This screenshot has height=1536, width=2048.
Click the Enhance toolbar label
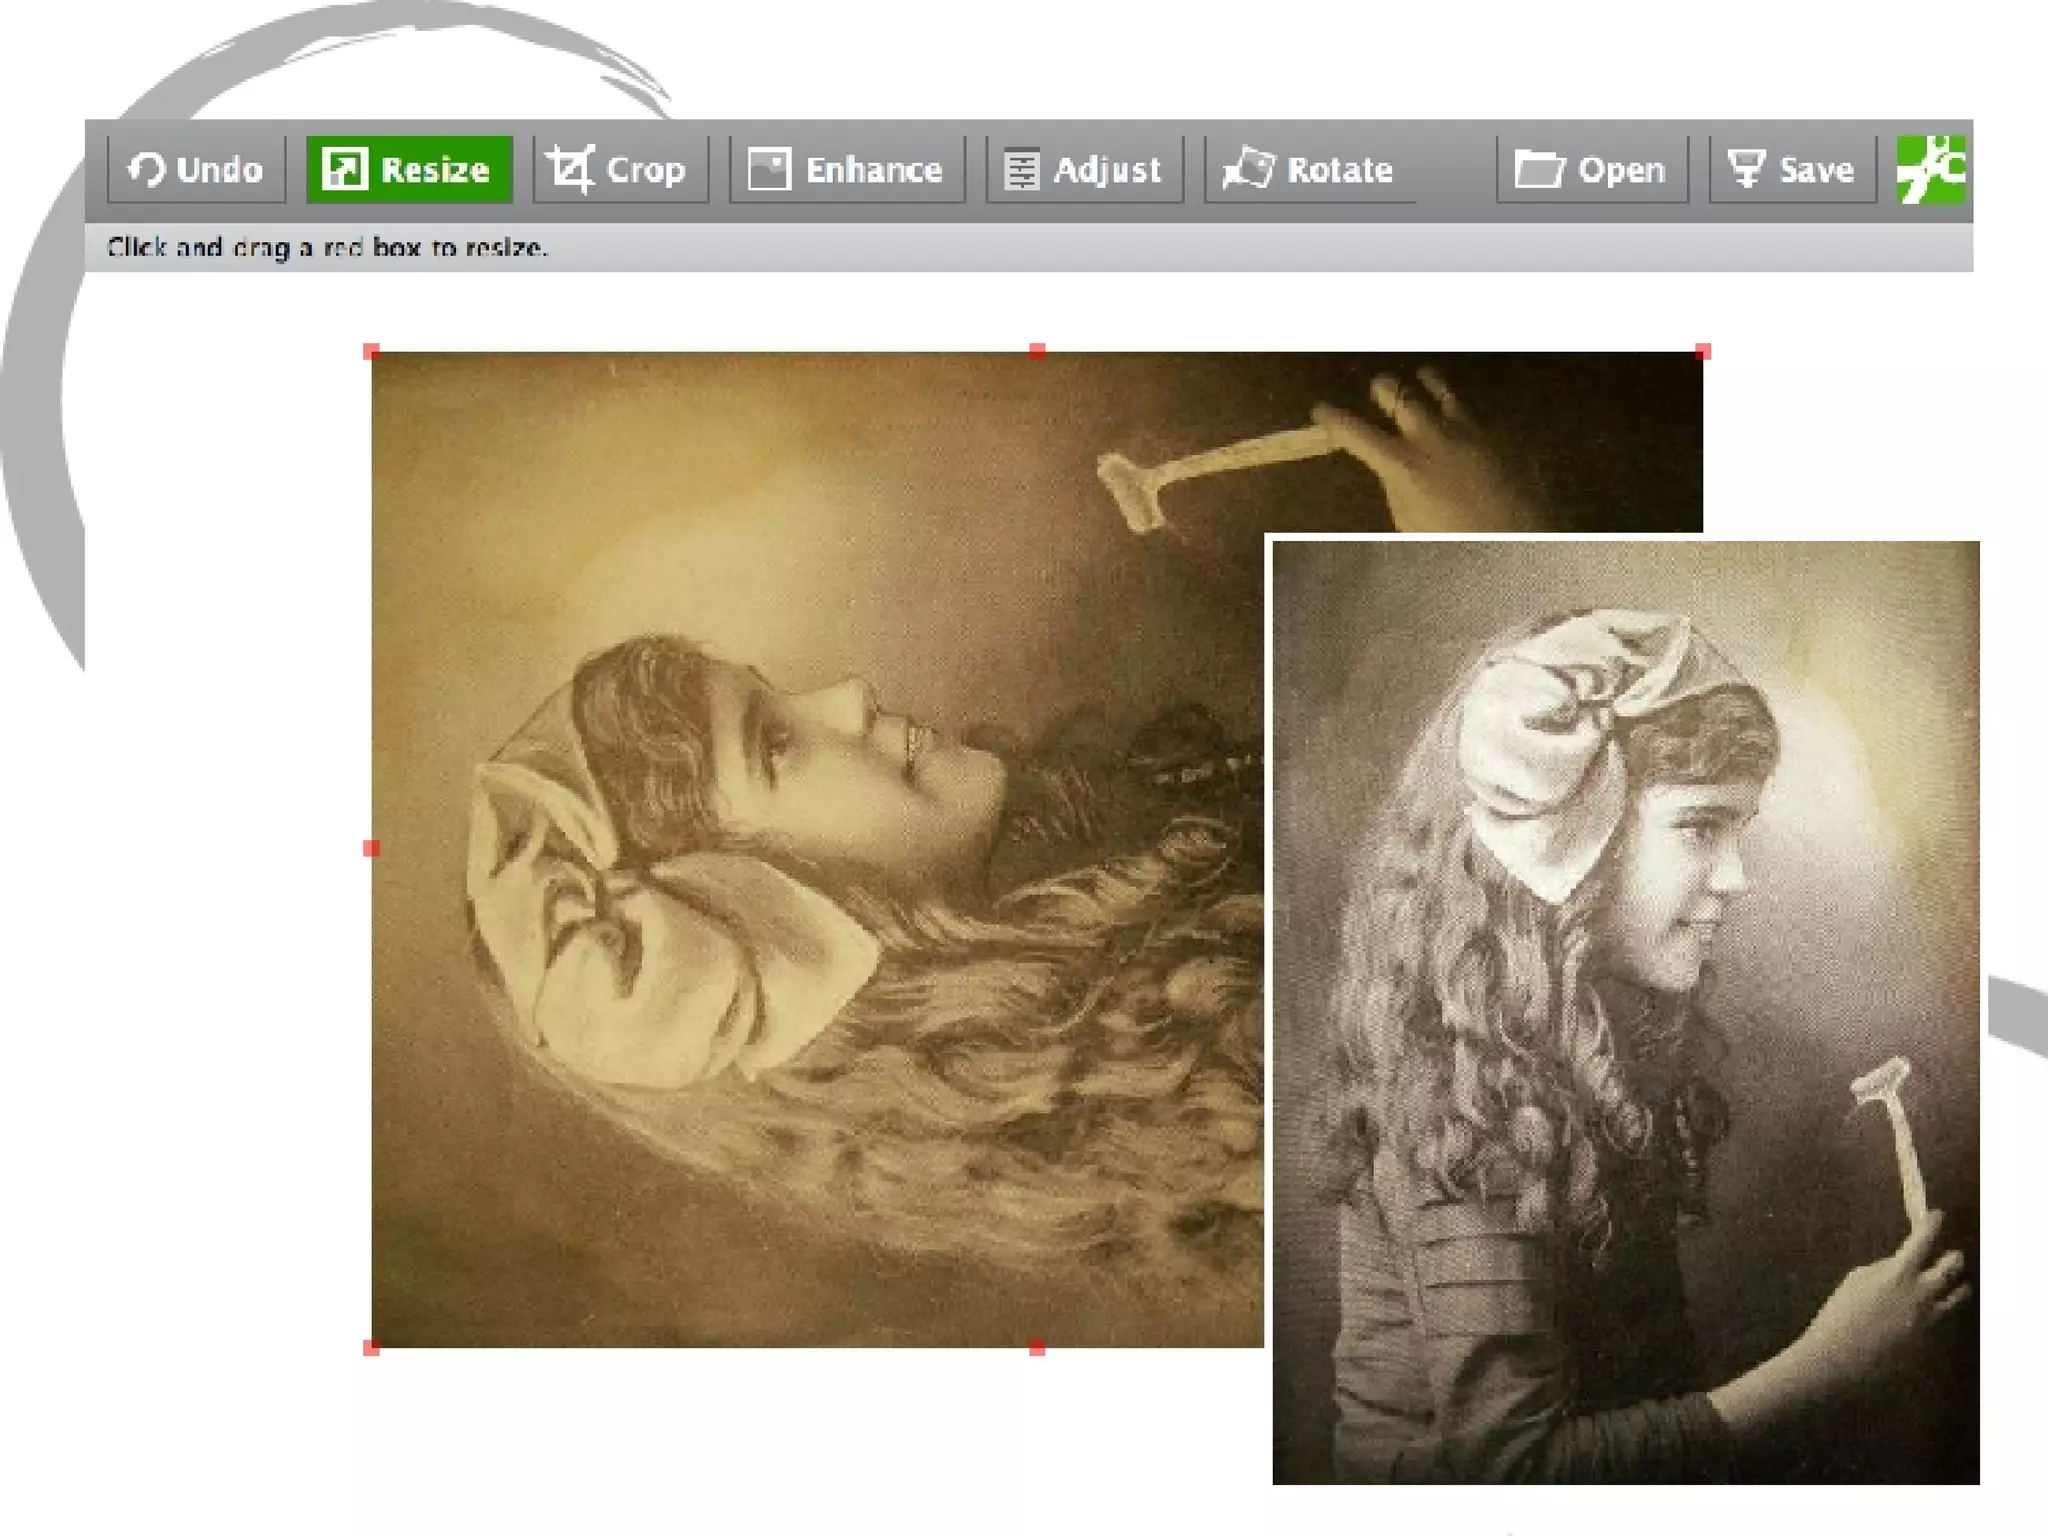[874, 170]
